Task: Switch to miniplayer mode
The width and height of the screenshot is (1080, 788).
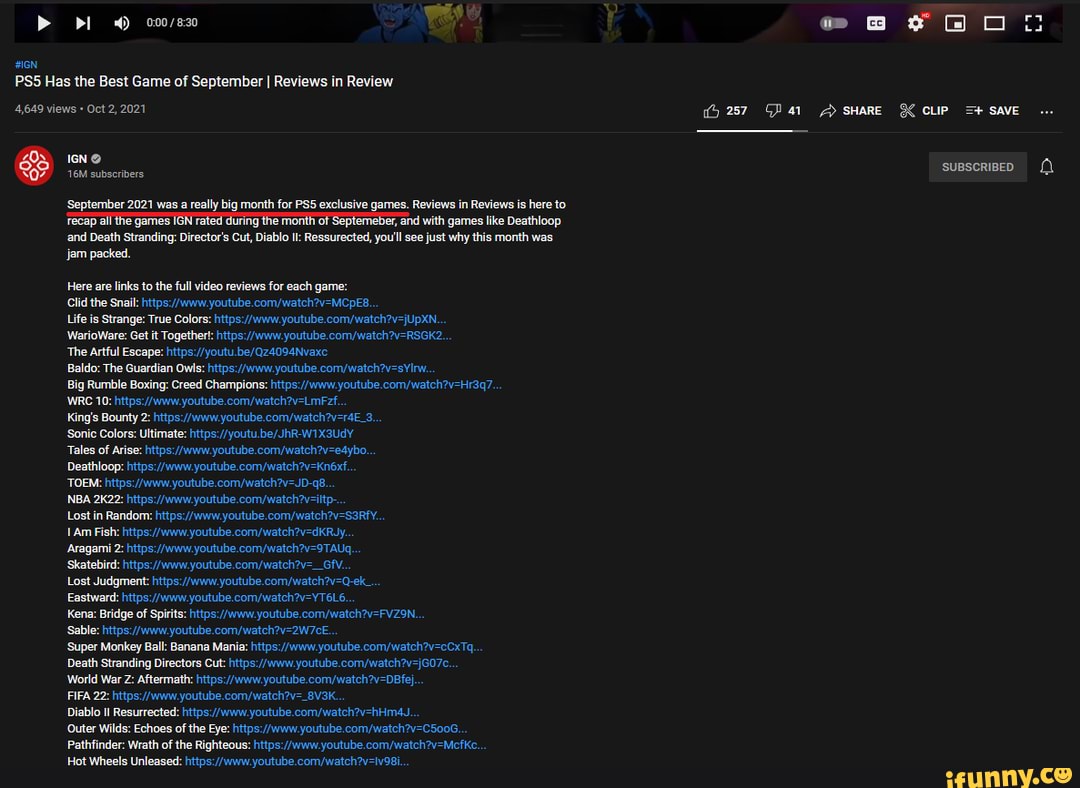Action: 955,23
